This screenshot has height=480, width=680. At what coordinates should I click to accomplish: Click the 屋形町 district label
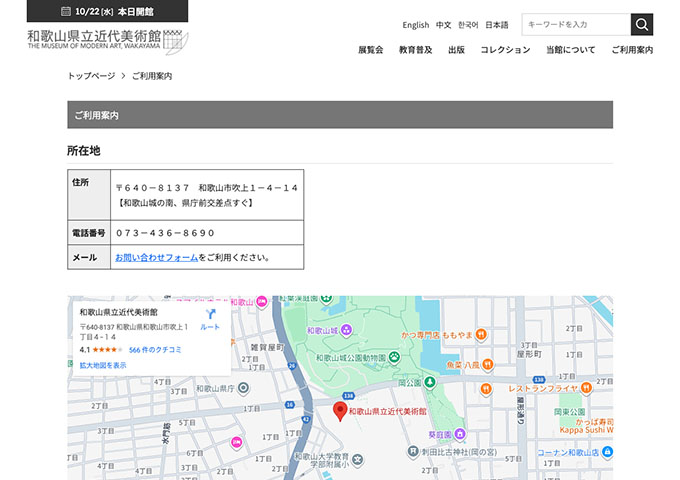point(529,354)
